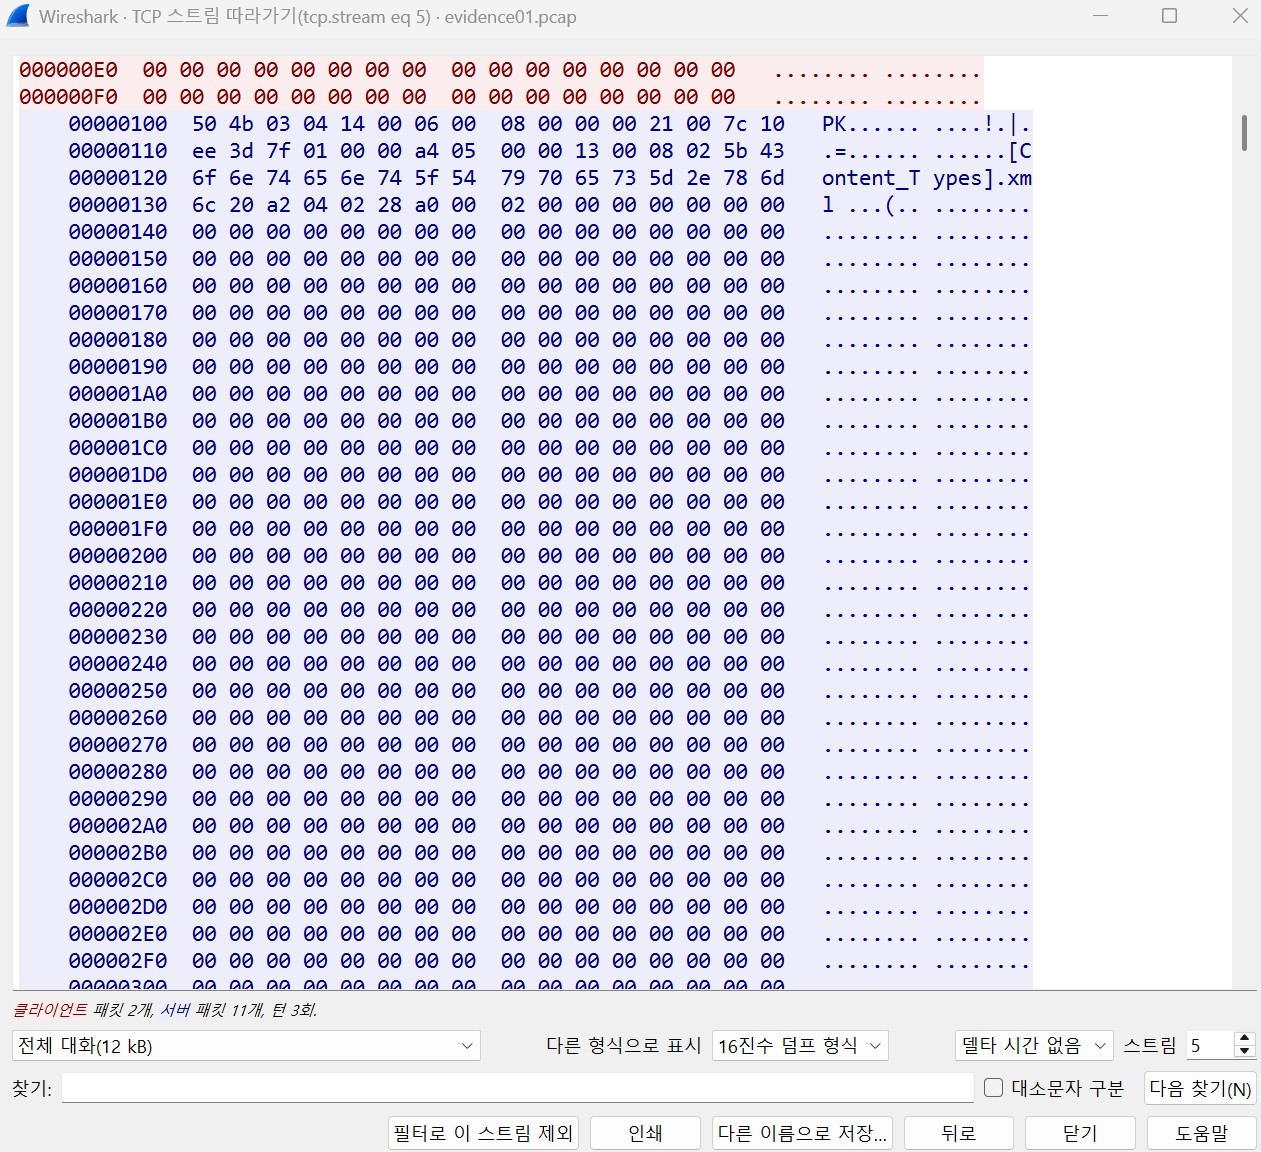
Task: Open the 16진수 덤프 형식 dropdown
Action: [x=800, y=1046]
